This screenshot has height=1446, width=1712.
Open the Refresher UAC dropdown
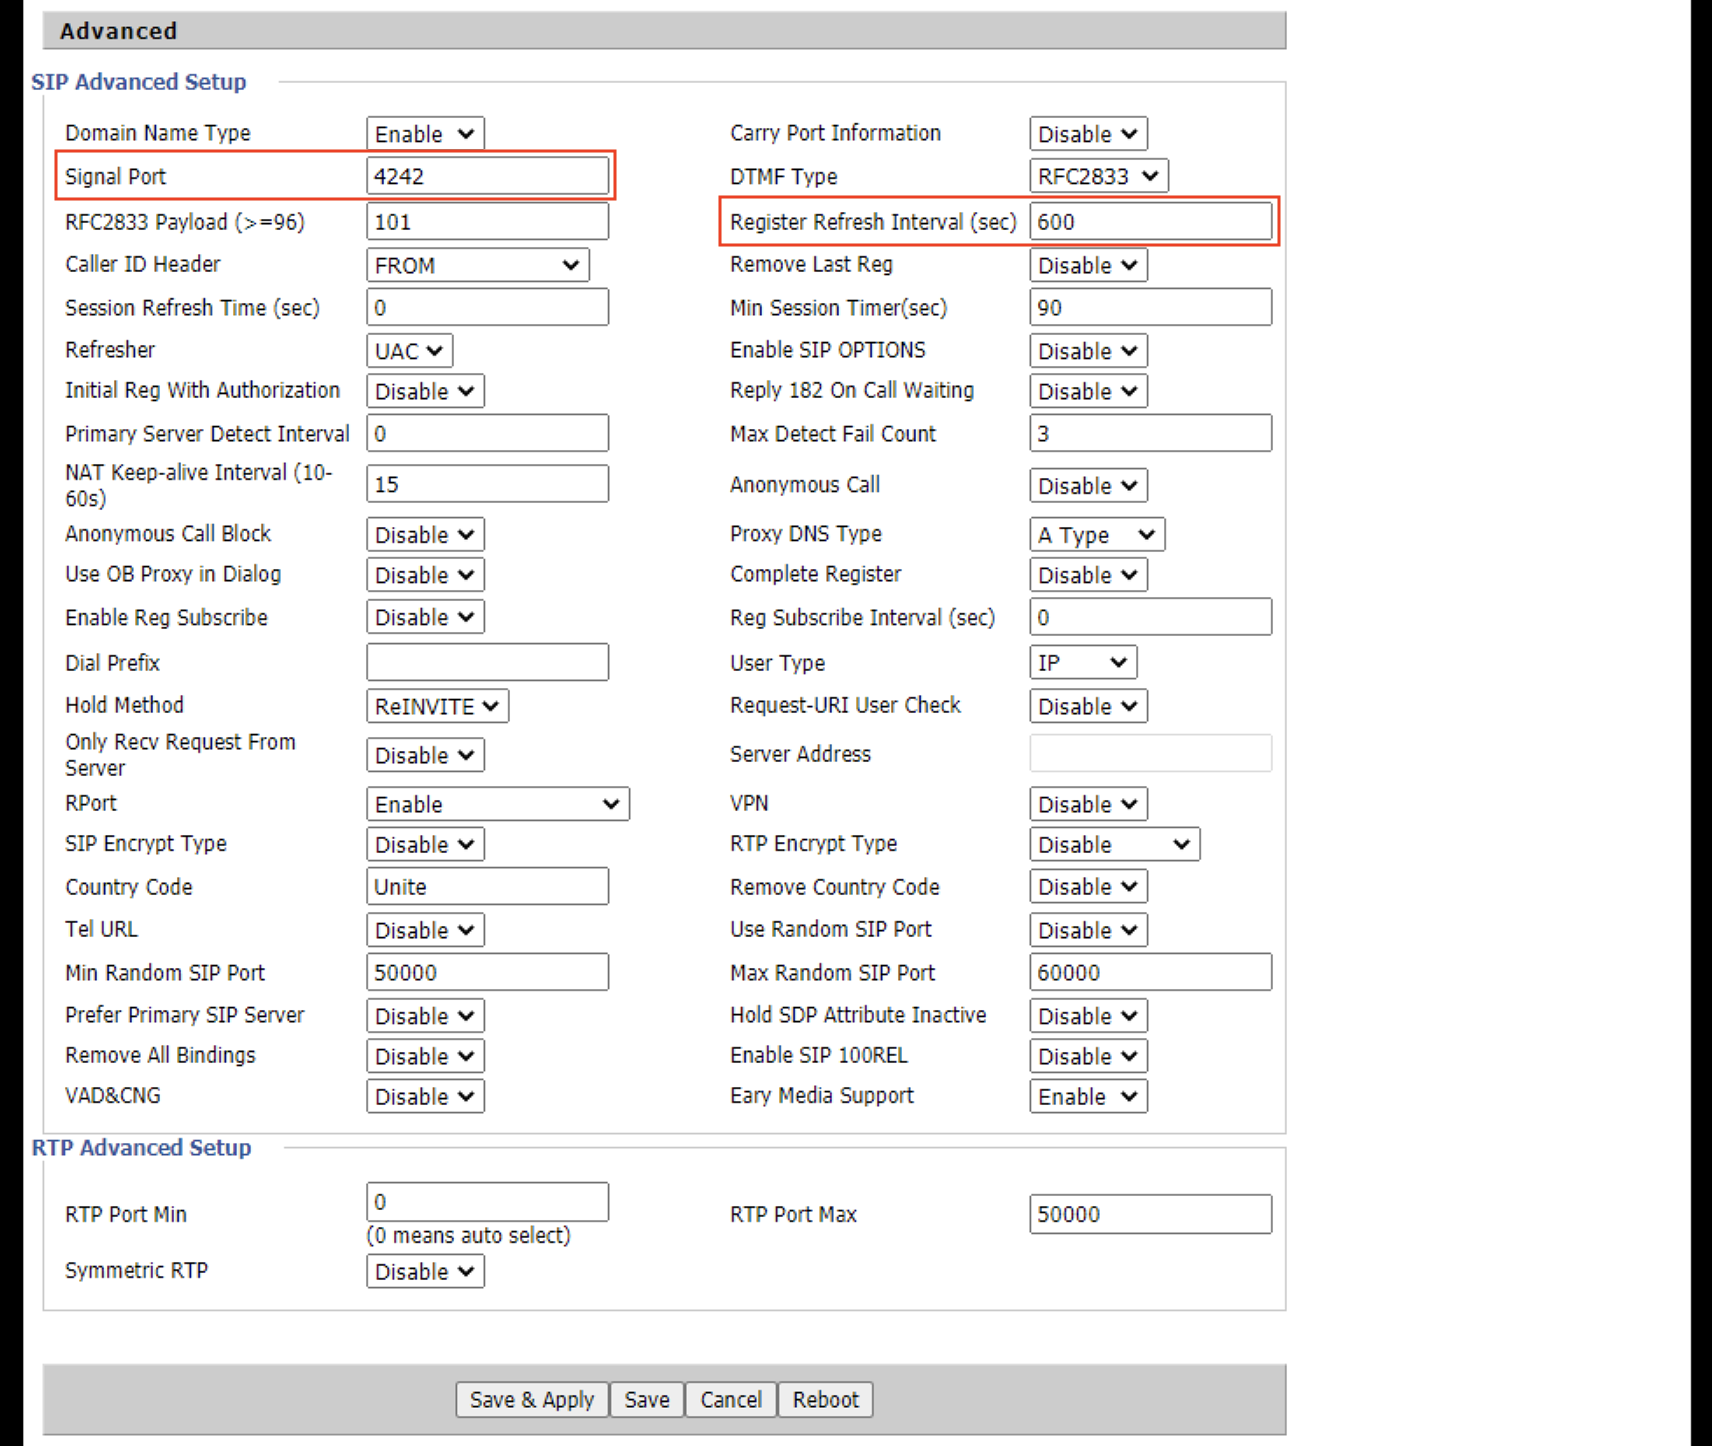[409, 351]
